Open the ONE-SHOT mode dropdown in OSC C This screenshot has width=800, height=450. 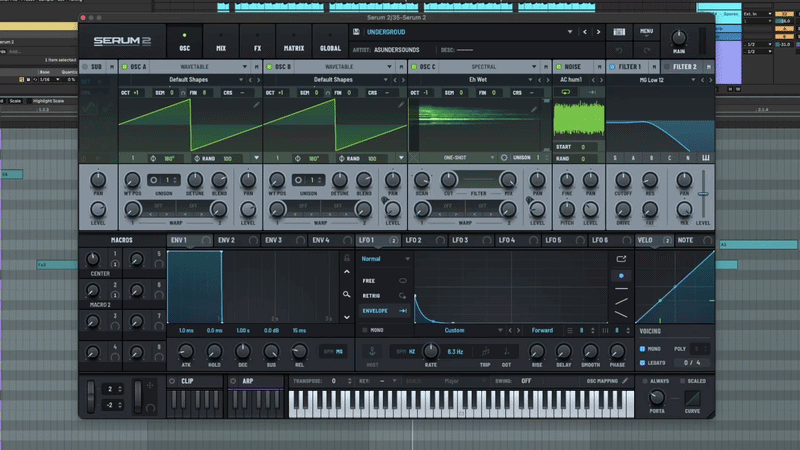(x=492, y=158)
